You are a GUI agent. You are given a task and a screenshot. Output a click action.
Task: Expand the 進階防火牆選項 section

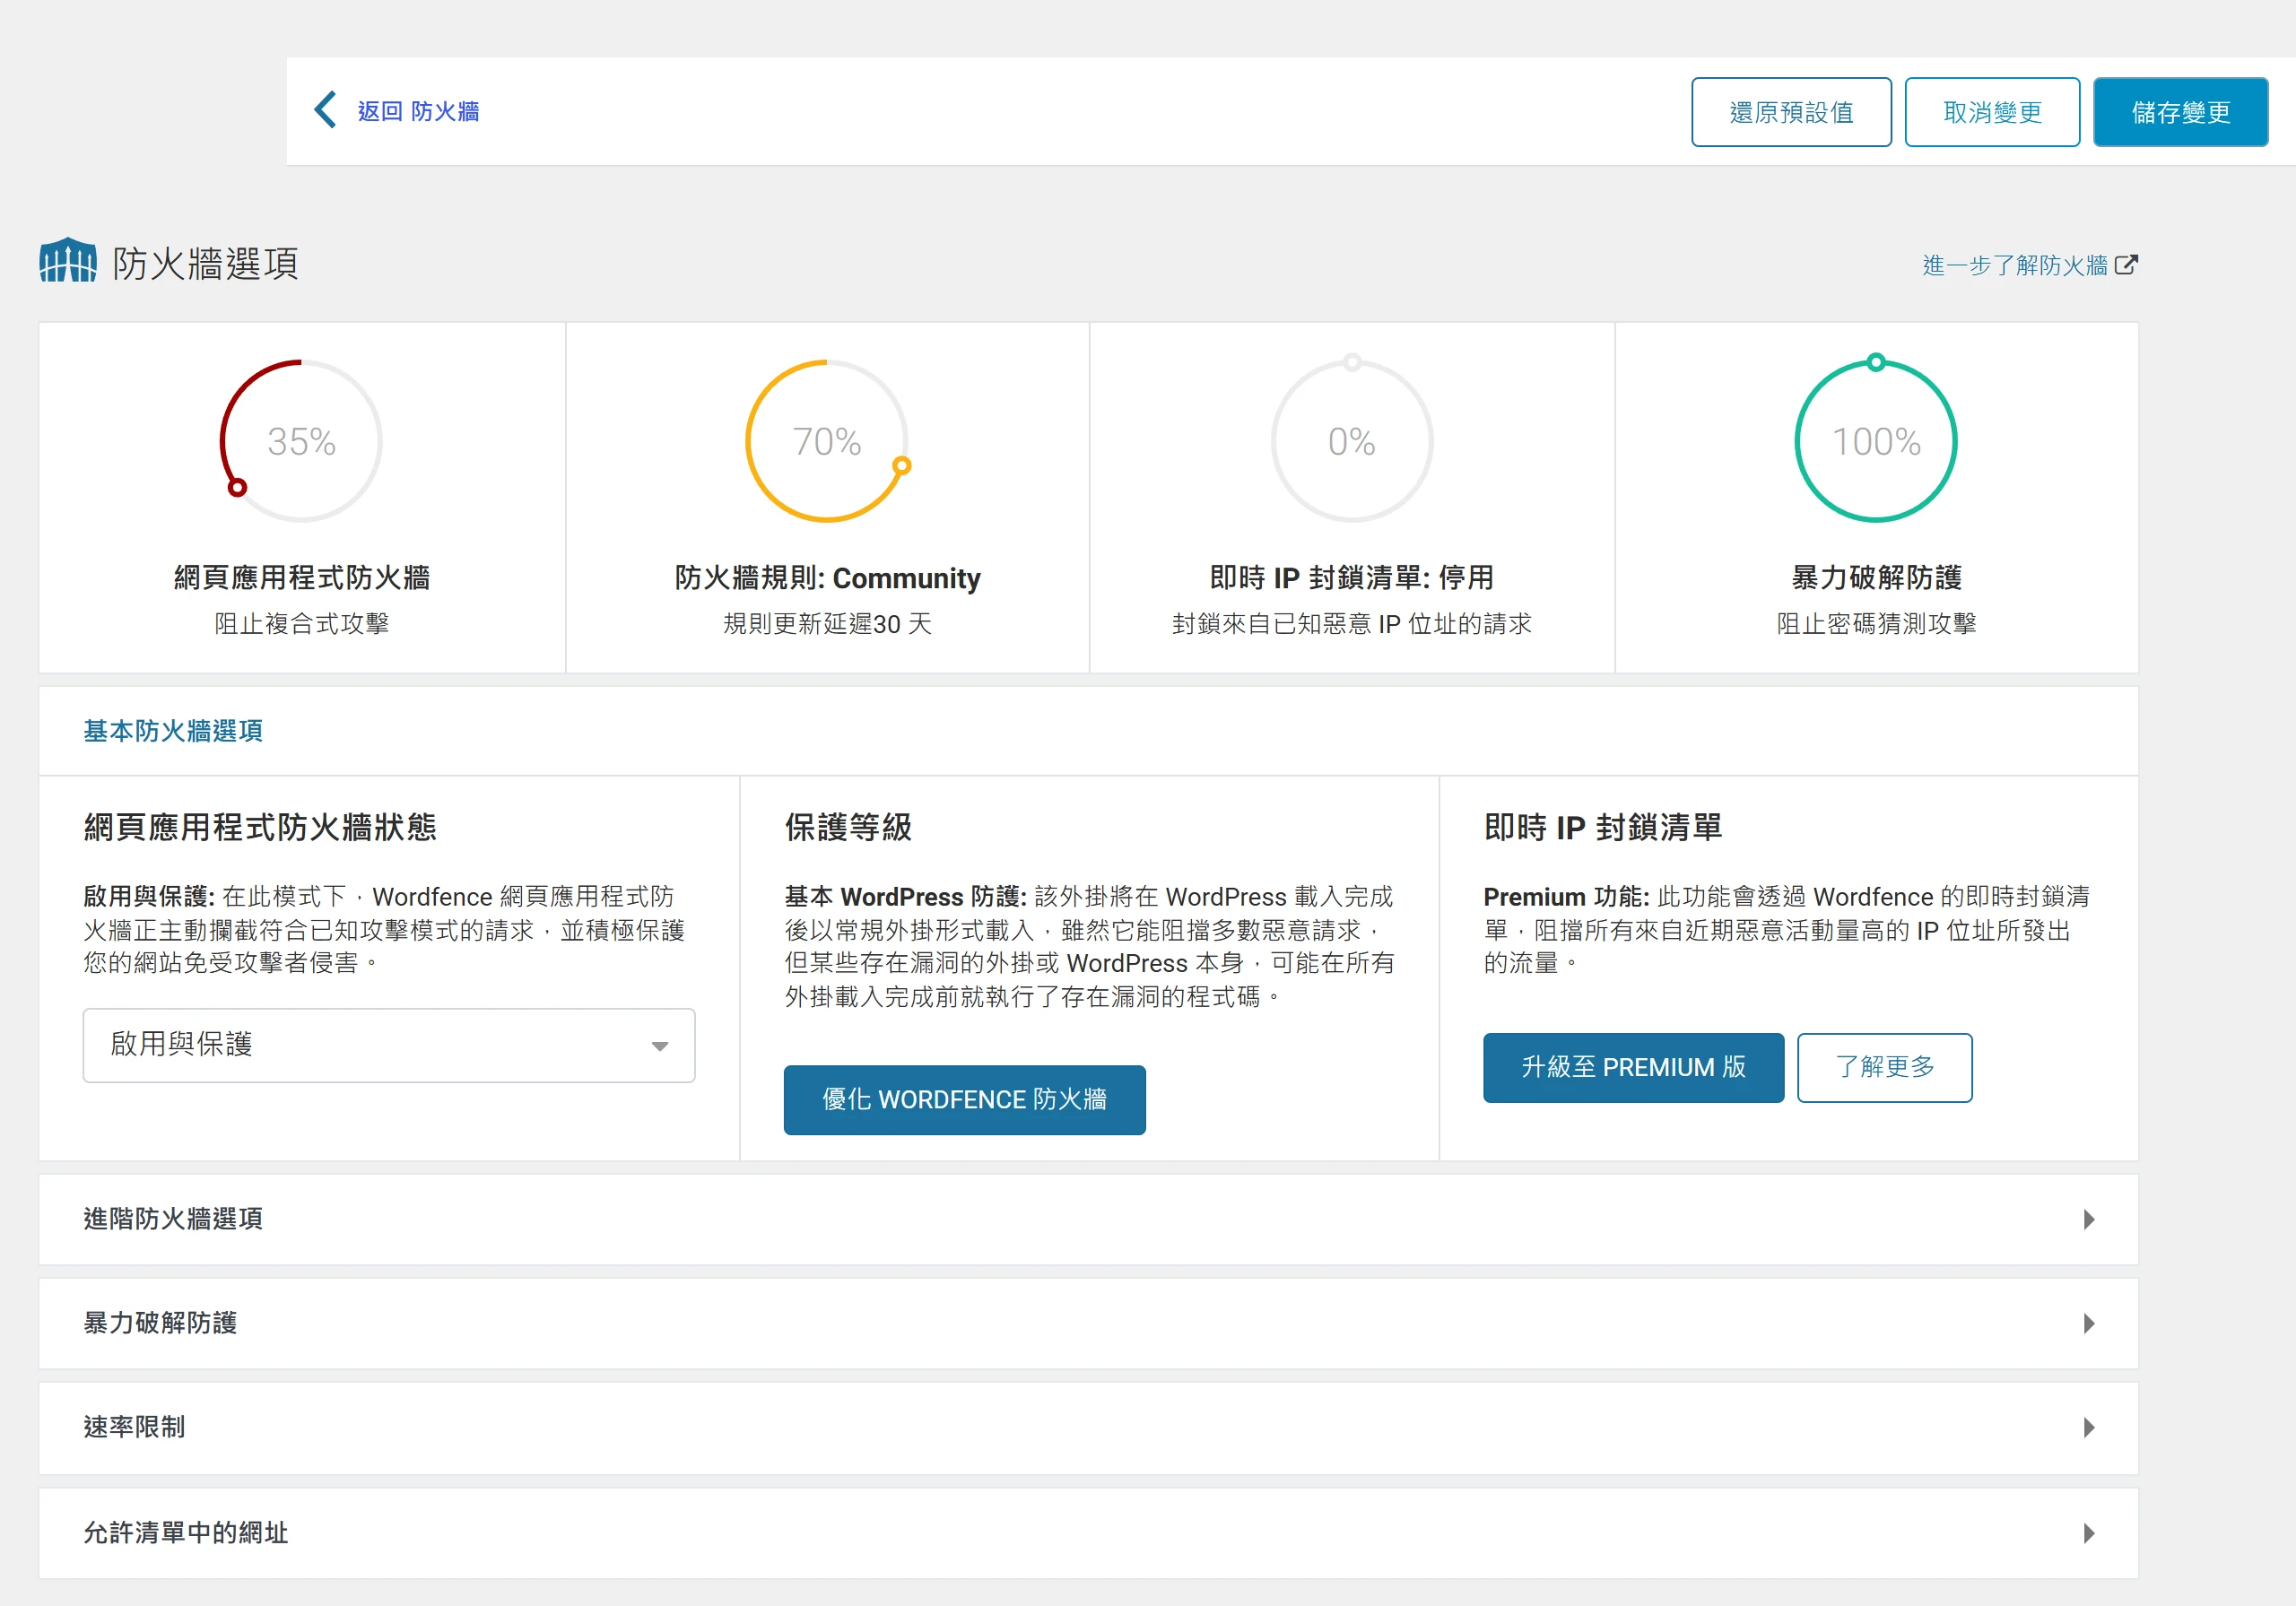1088,1219
